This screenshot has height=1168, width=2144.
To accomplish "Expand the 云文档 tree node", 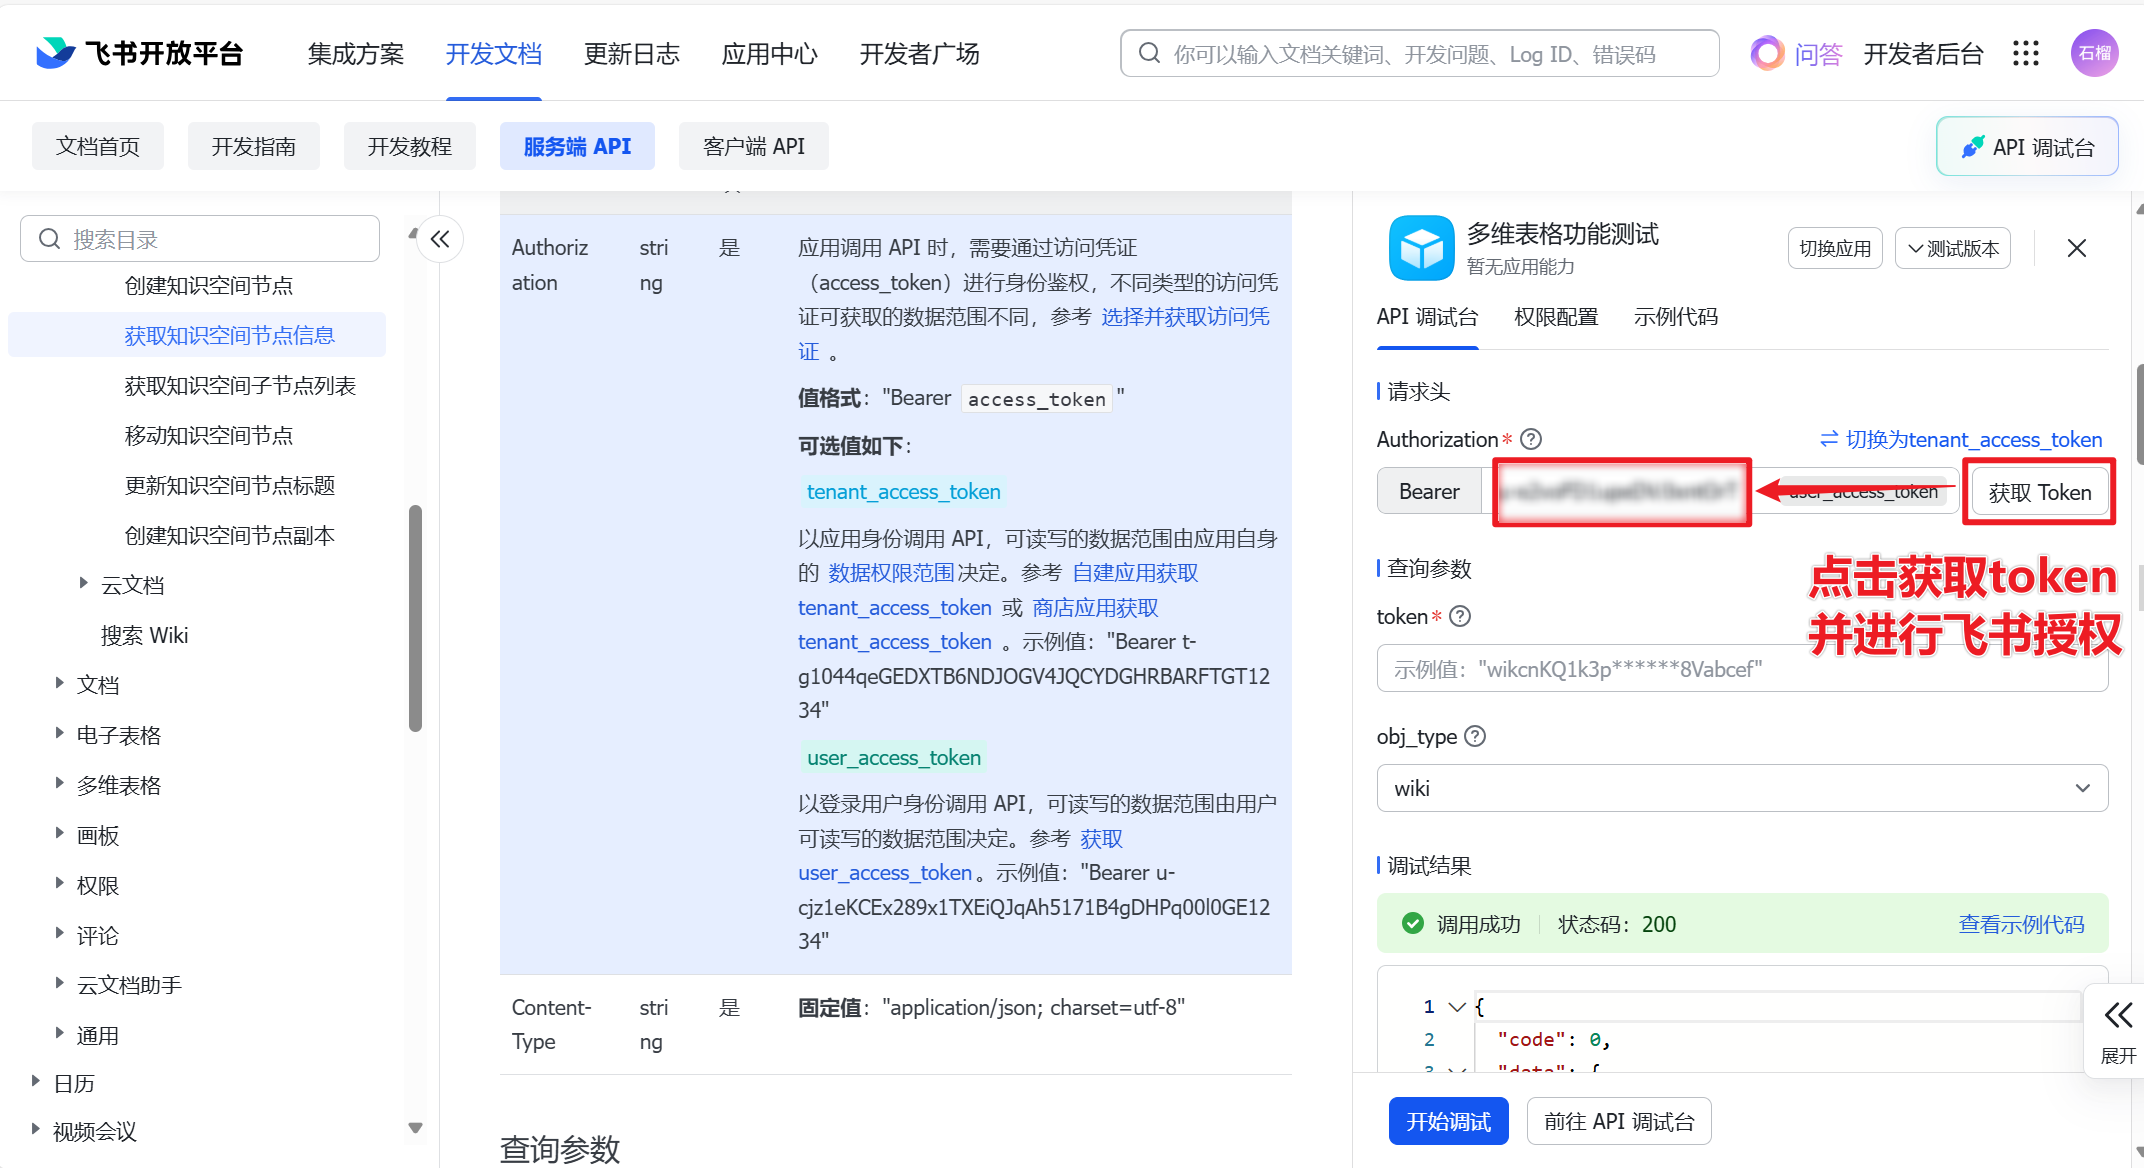I will 84,583.
